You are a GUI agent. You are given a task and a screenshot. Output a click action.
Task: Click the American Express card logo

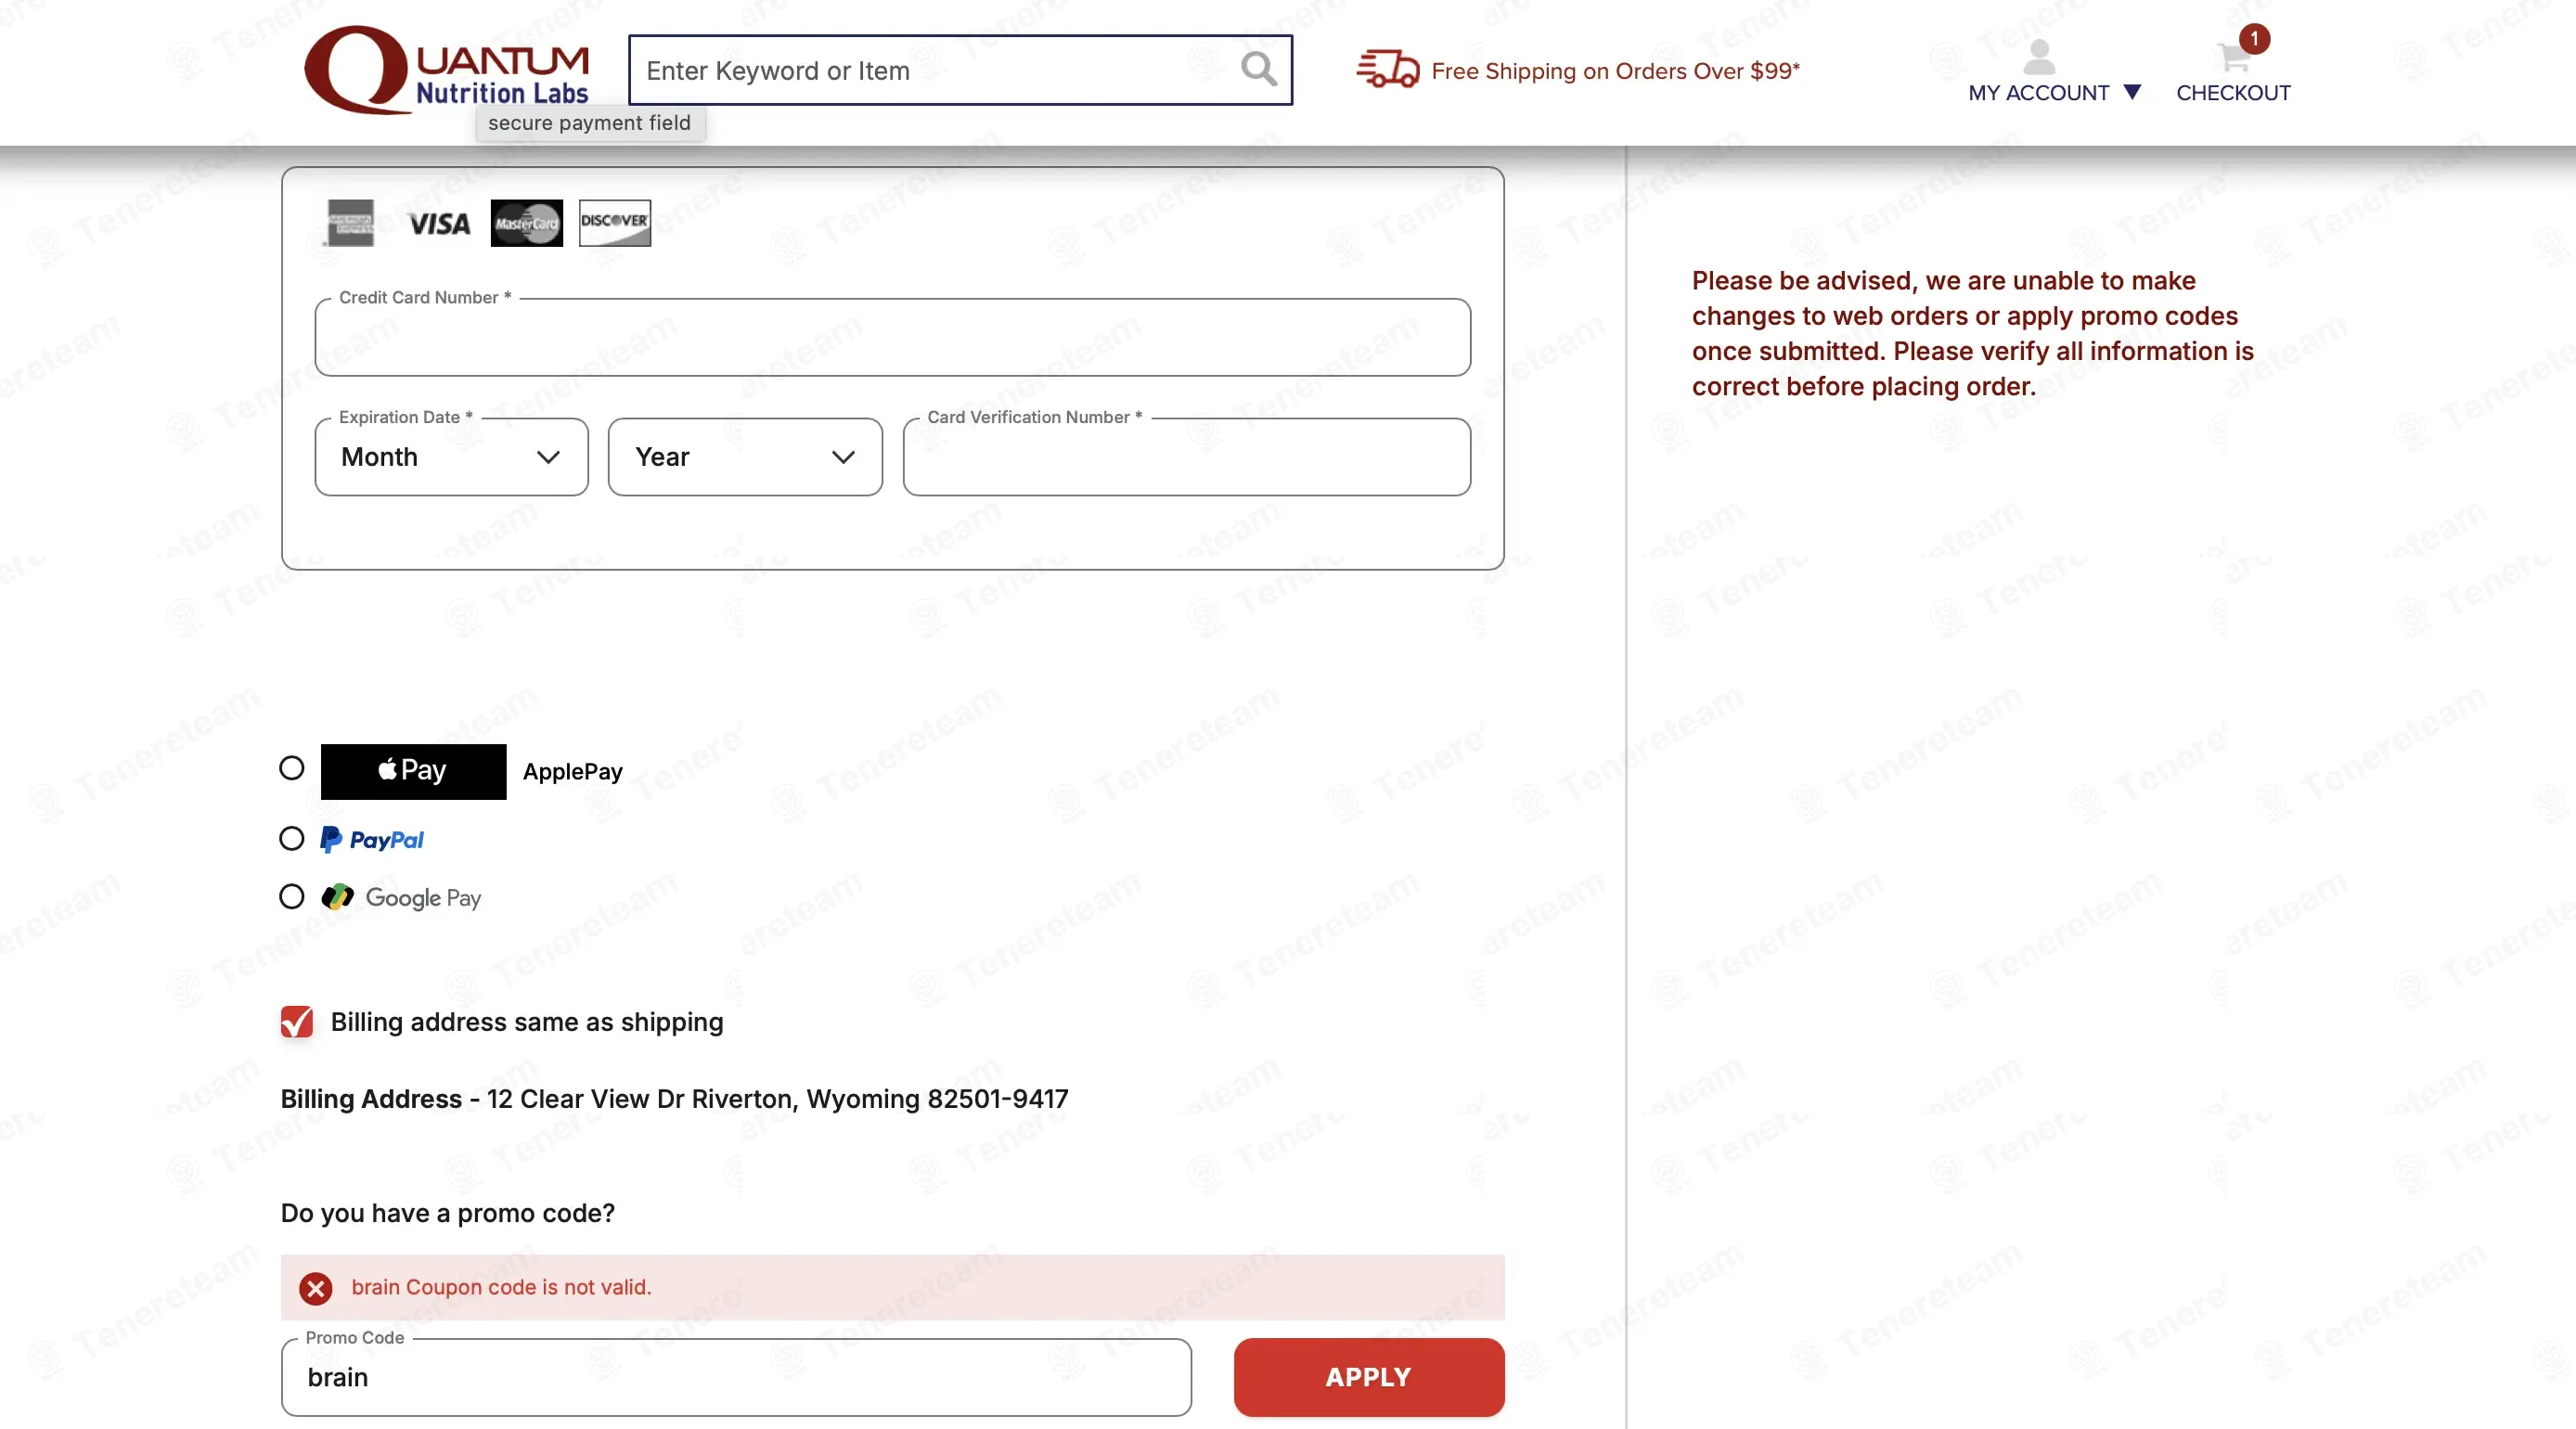tap(350, 222)
